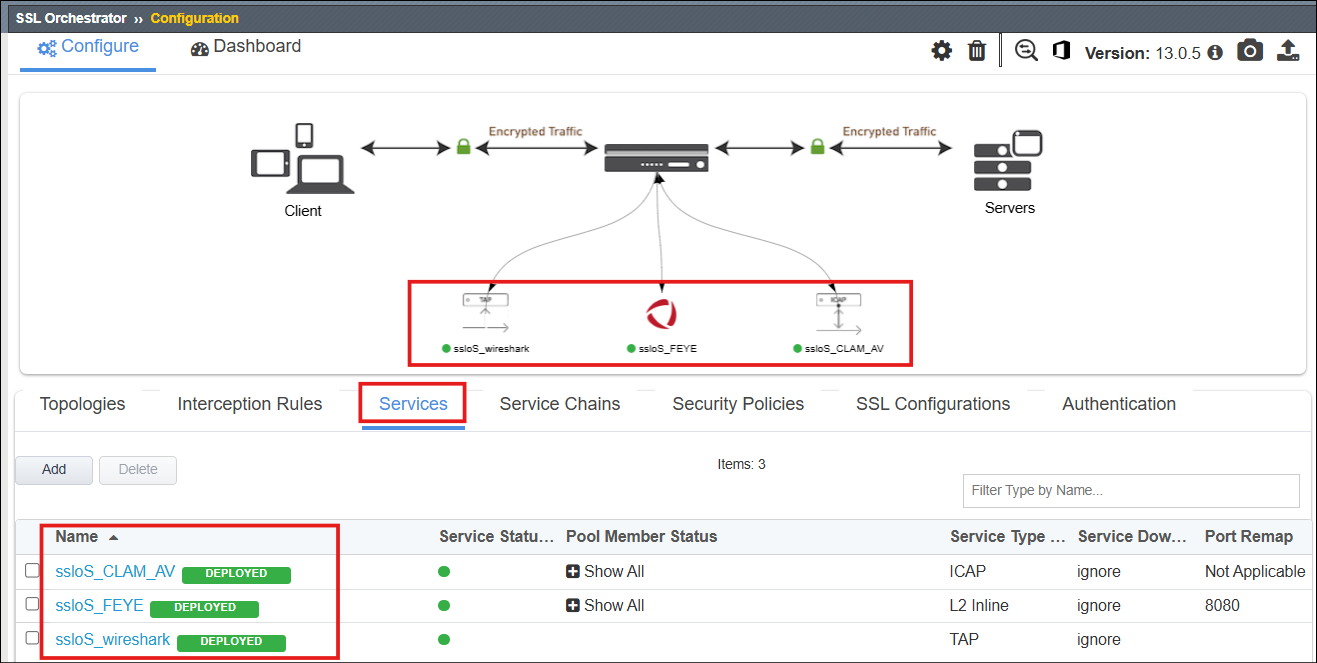Expand Show All for ssloS_FEYE
The width and height of the screenshot is (1317, 663).
605,605
